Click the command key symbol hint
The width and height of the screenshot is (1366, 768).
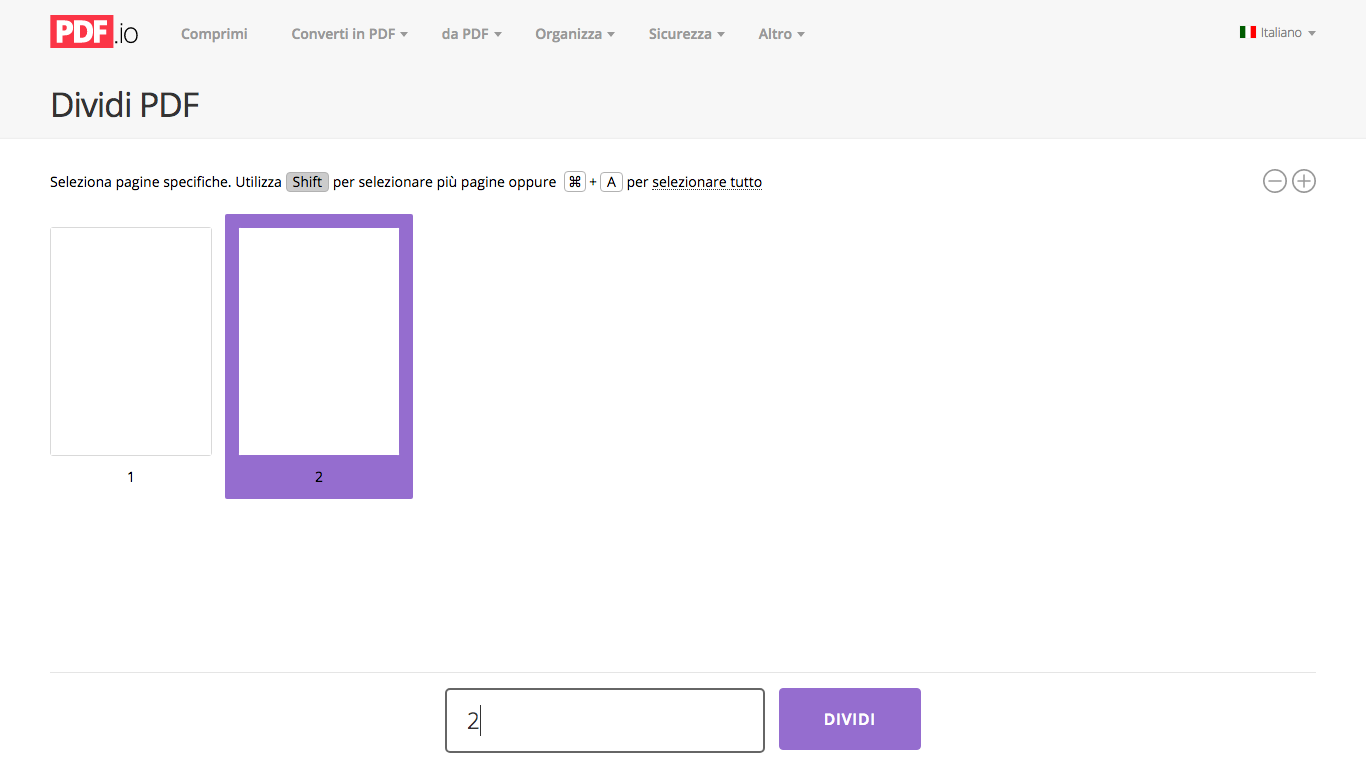(575, 182)
